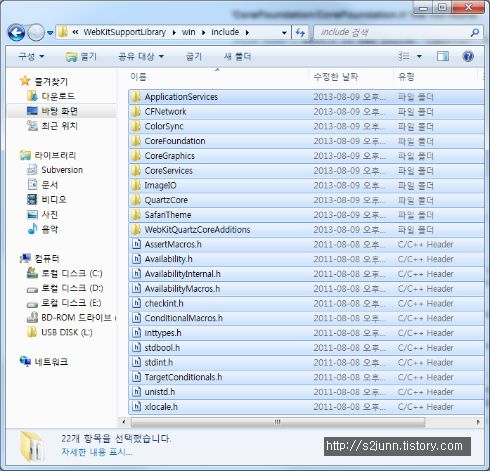Open the address bar history dropdown

[284, 33]
